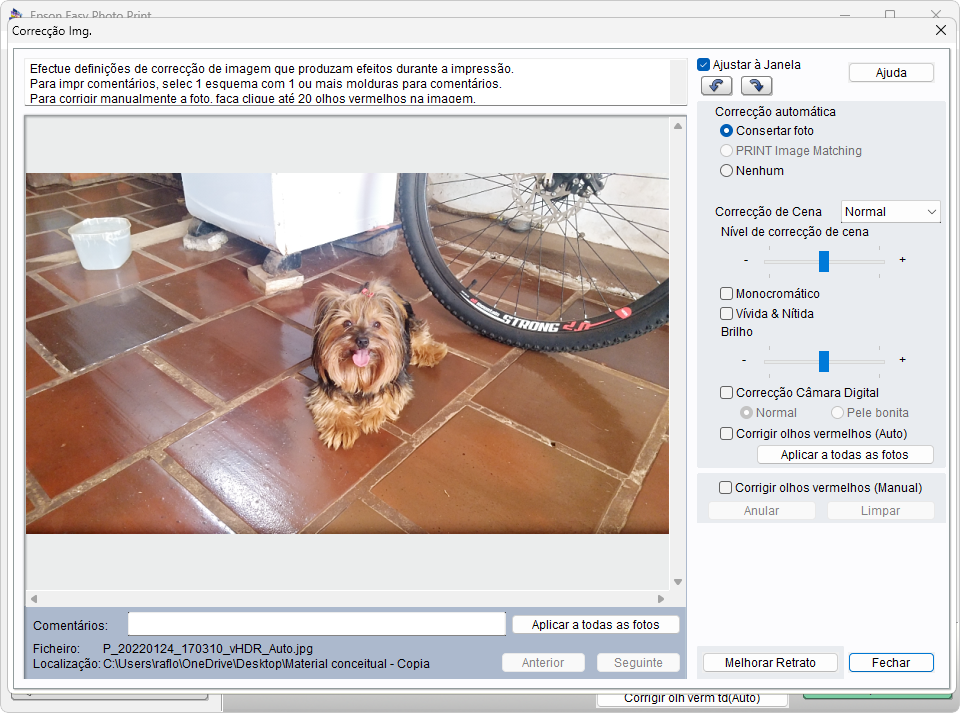Screen dimensions: 960x713
Task: Click the Comentários text field
Action: [x=317, y=624]
